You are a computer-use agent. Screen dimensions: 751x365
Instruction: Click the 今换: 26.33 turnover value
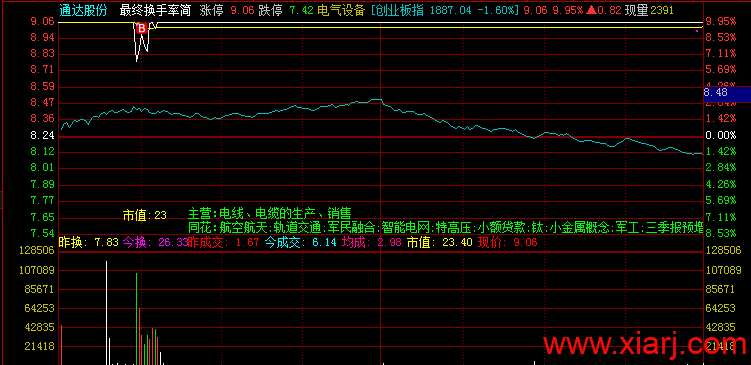156,243
